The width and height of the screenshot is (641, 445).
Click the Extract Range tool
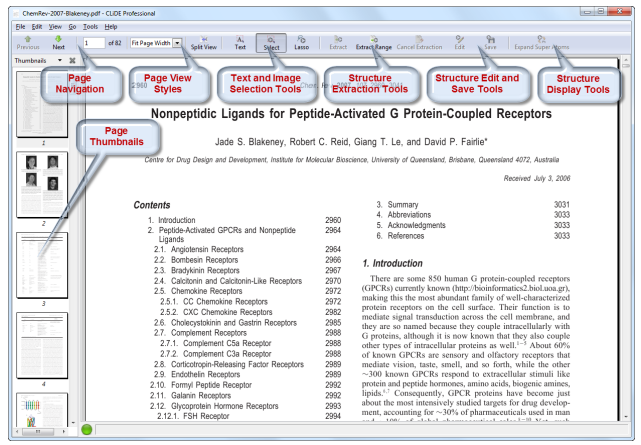pos(374,43)
